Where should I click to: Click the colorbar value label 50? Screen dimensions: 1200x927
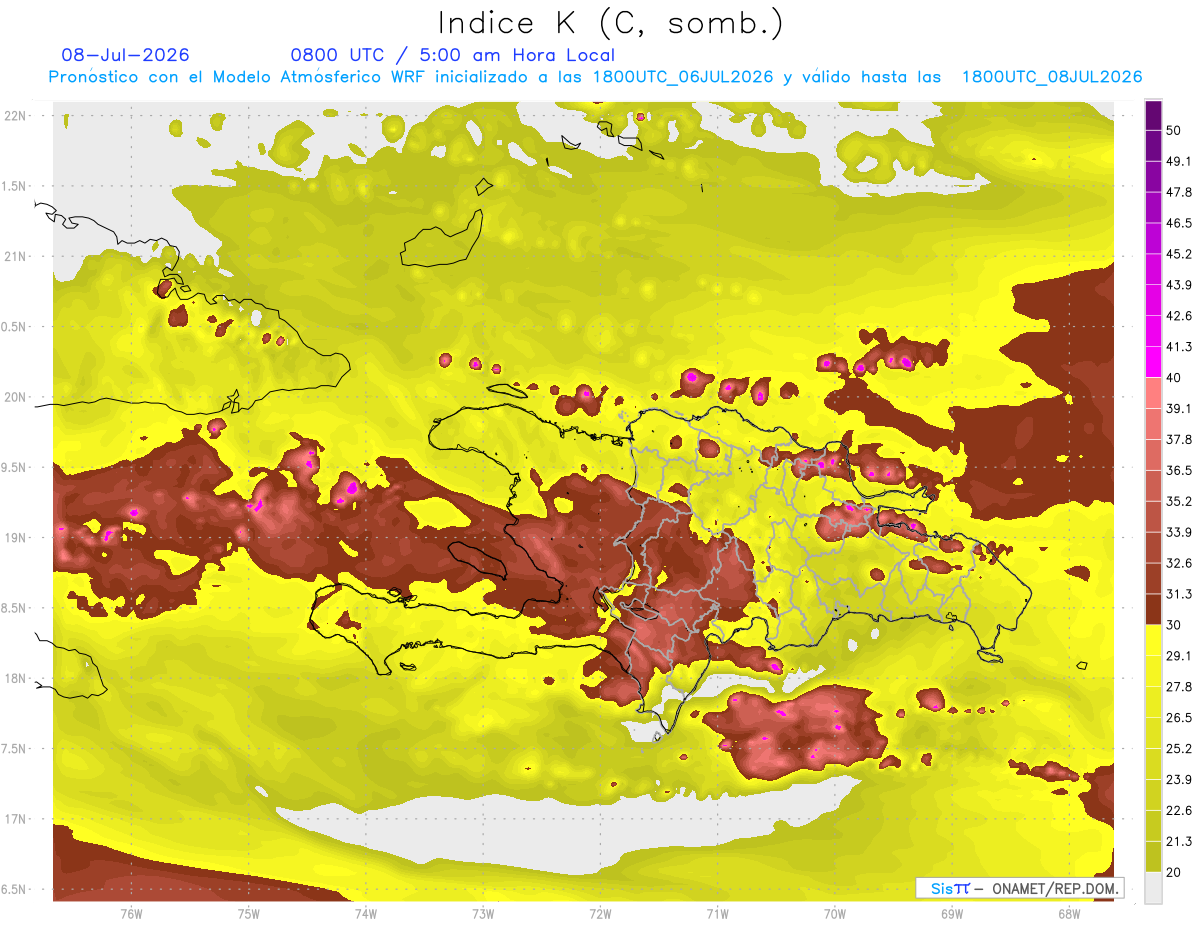[x=1173, y=130]
